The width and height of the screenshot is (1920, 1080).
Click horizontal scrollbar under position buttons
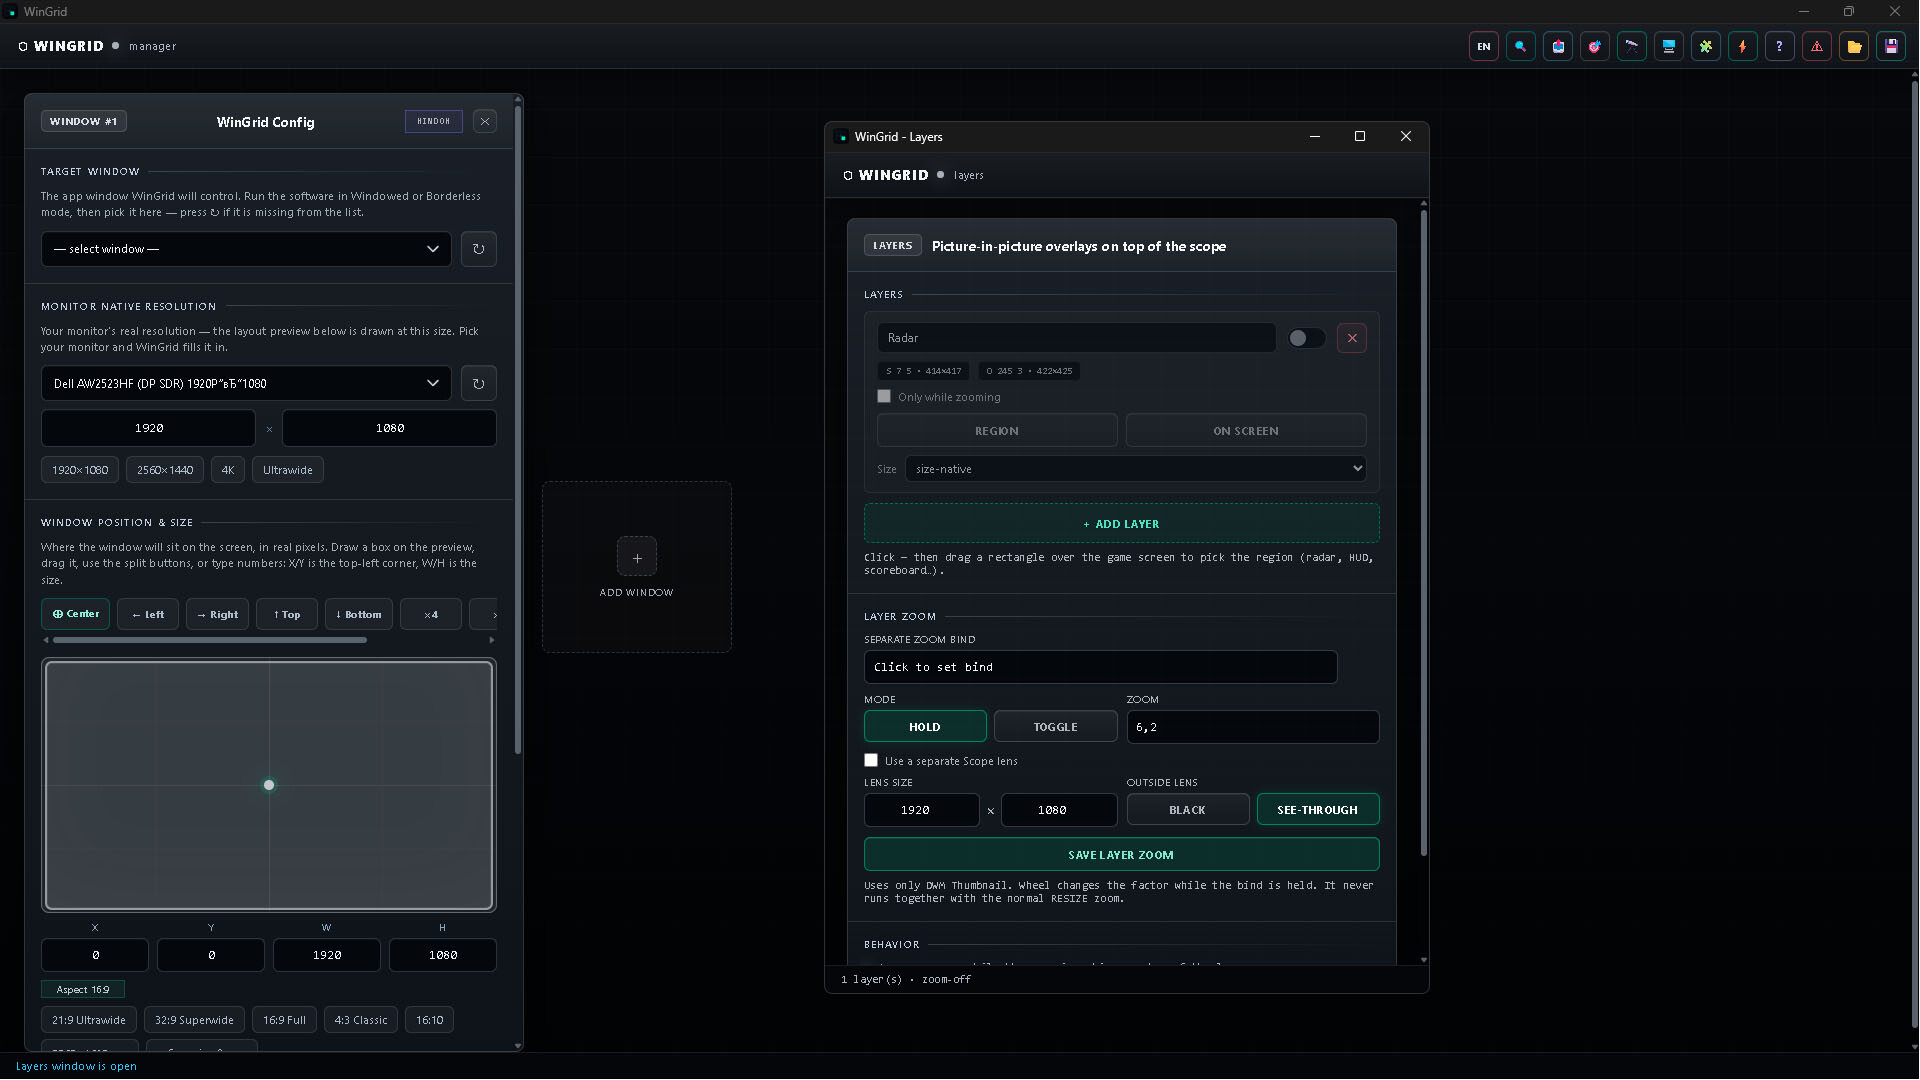210,640
